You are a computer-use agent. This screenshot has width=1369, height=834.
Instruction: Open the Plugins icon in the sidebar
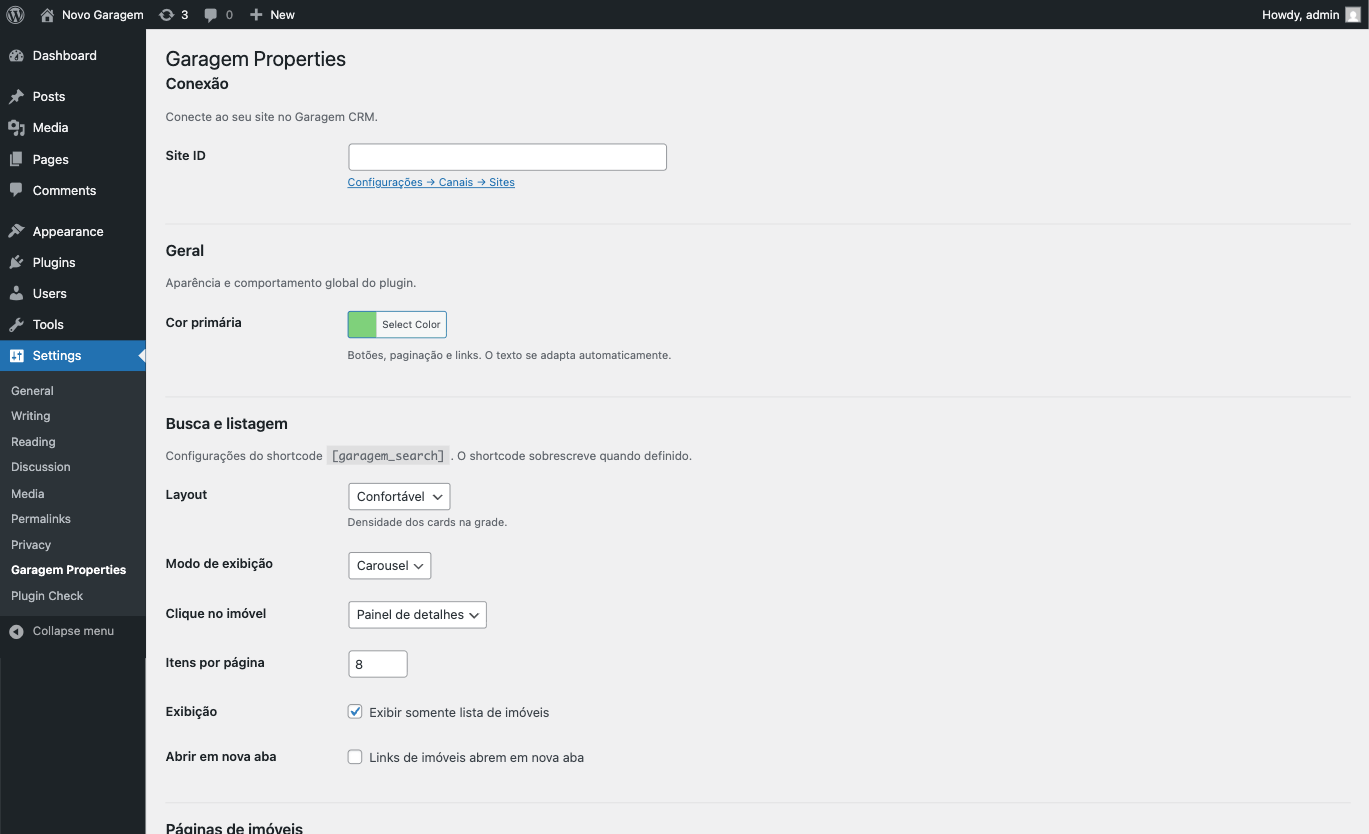point(17,262)
